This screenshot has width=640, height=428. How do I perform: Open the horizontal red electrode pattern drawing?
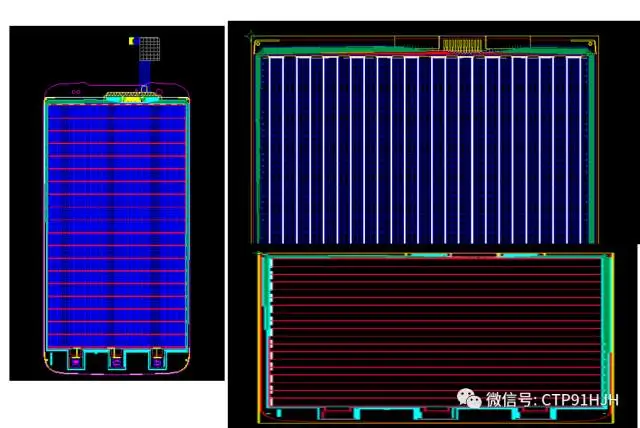(x=436, y=338)
